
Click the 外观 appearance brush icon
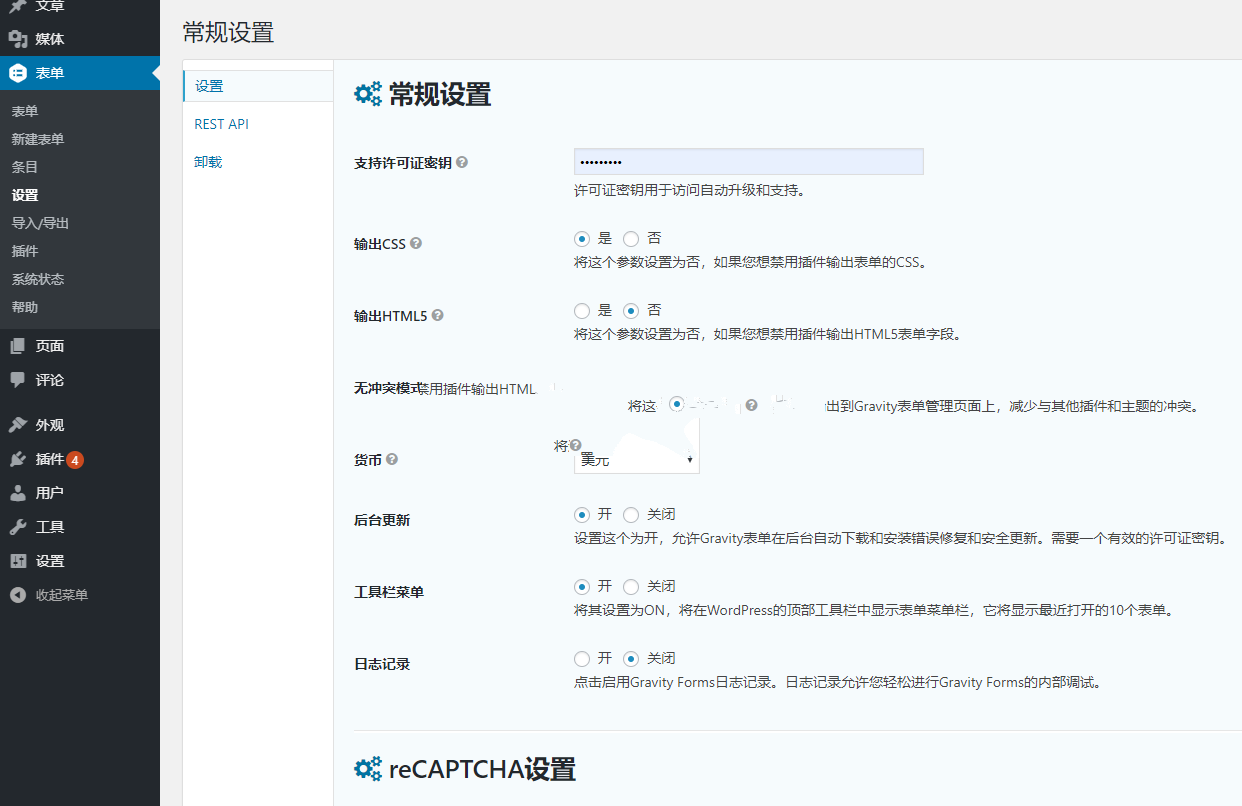(x=17, y=425)
